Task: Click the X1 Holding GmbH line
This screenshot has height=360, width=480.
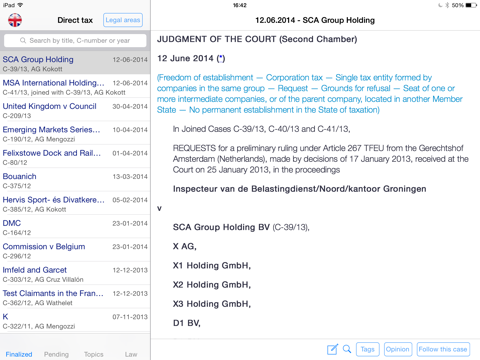Action: pos(212,266)
